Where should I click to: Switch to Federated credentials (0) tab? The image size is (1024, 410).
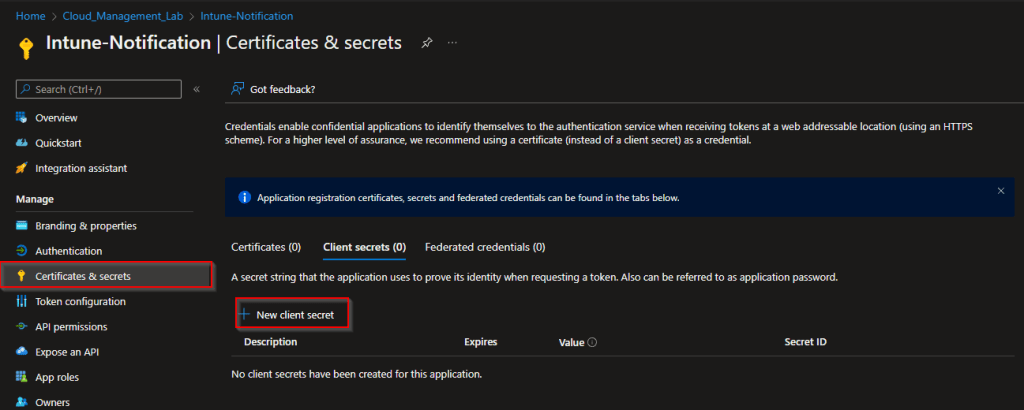(484, 246)
